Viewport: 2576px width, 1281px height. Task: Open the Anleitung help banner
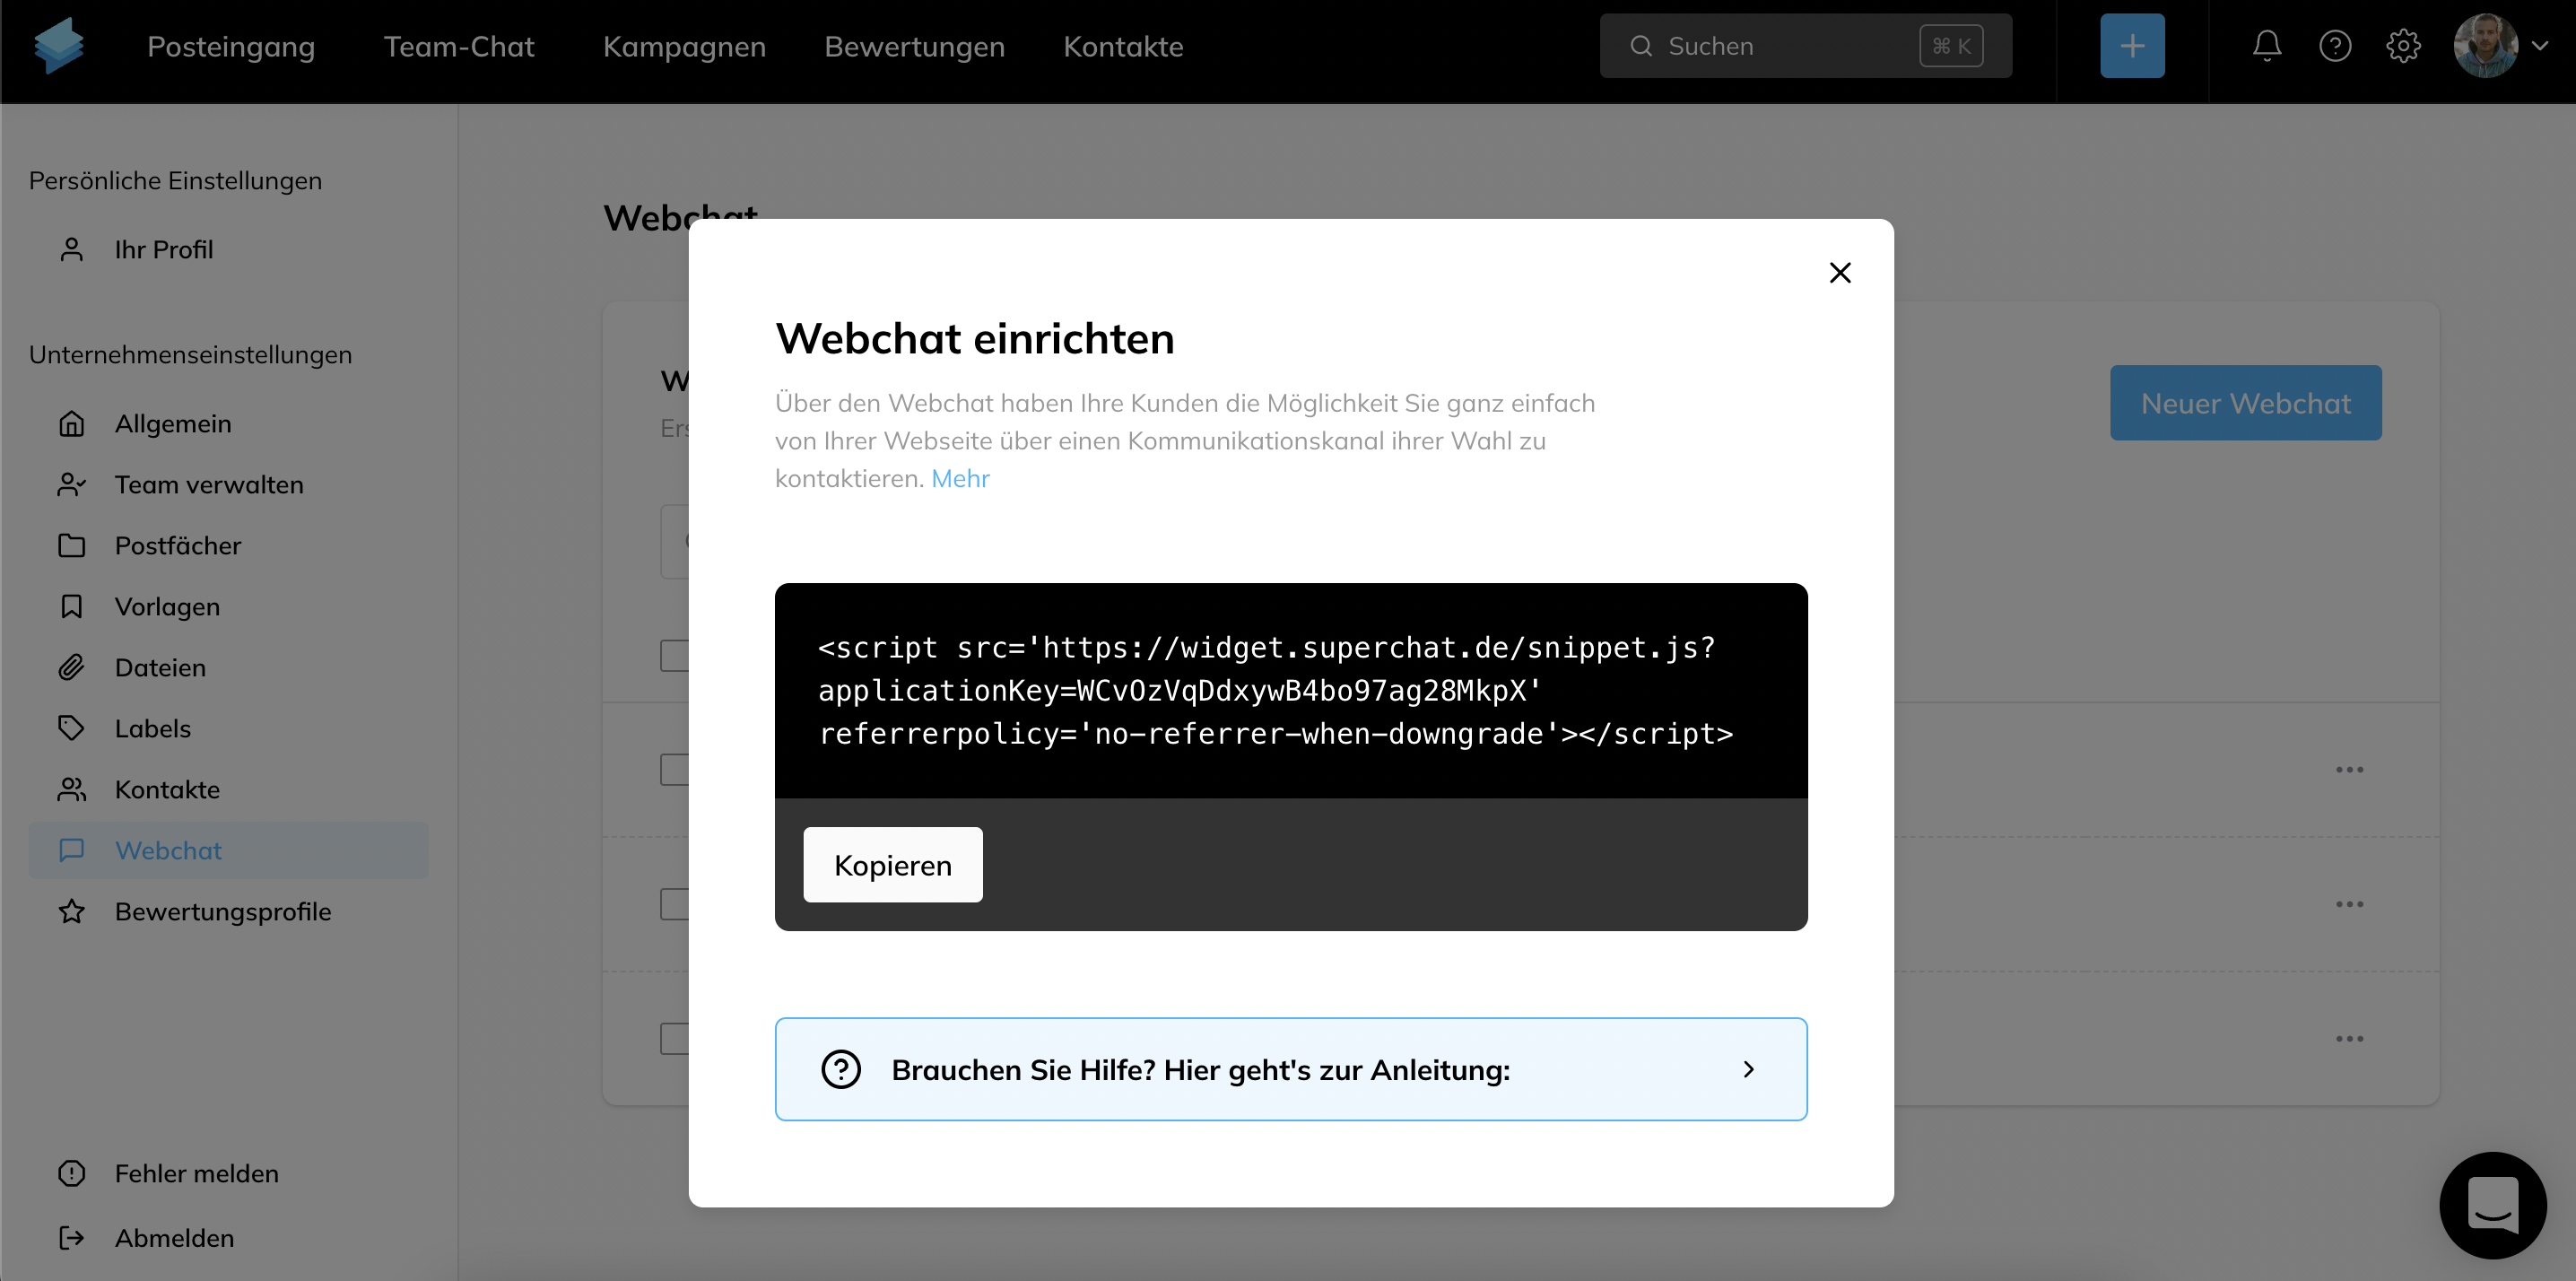(x=1291, y=1070)
